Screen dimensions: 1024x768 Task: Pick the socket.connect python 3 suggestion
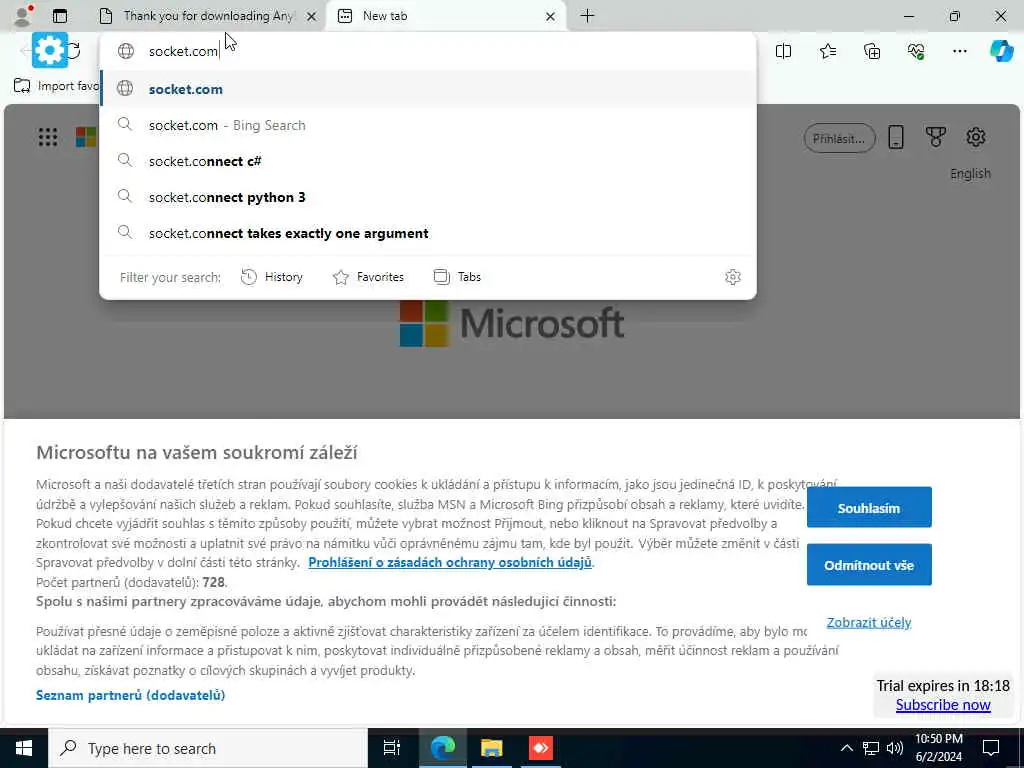428,197
